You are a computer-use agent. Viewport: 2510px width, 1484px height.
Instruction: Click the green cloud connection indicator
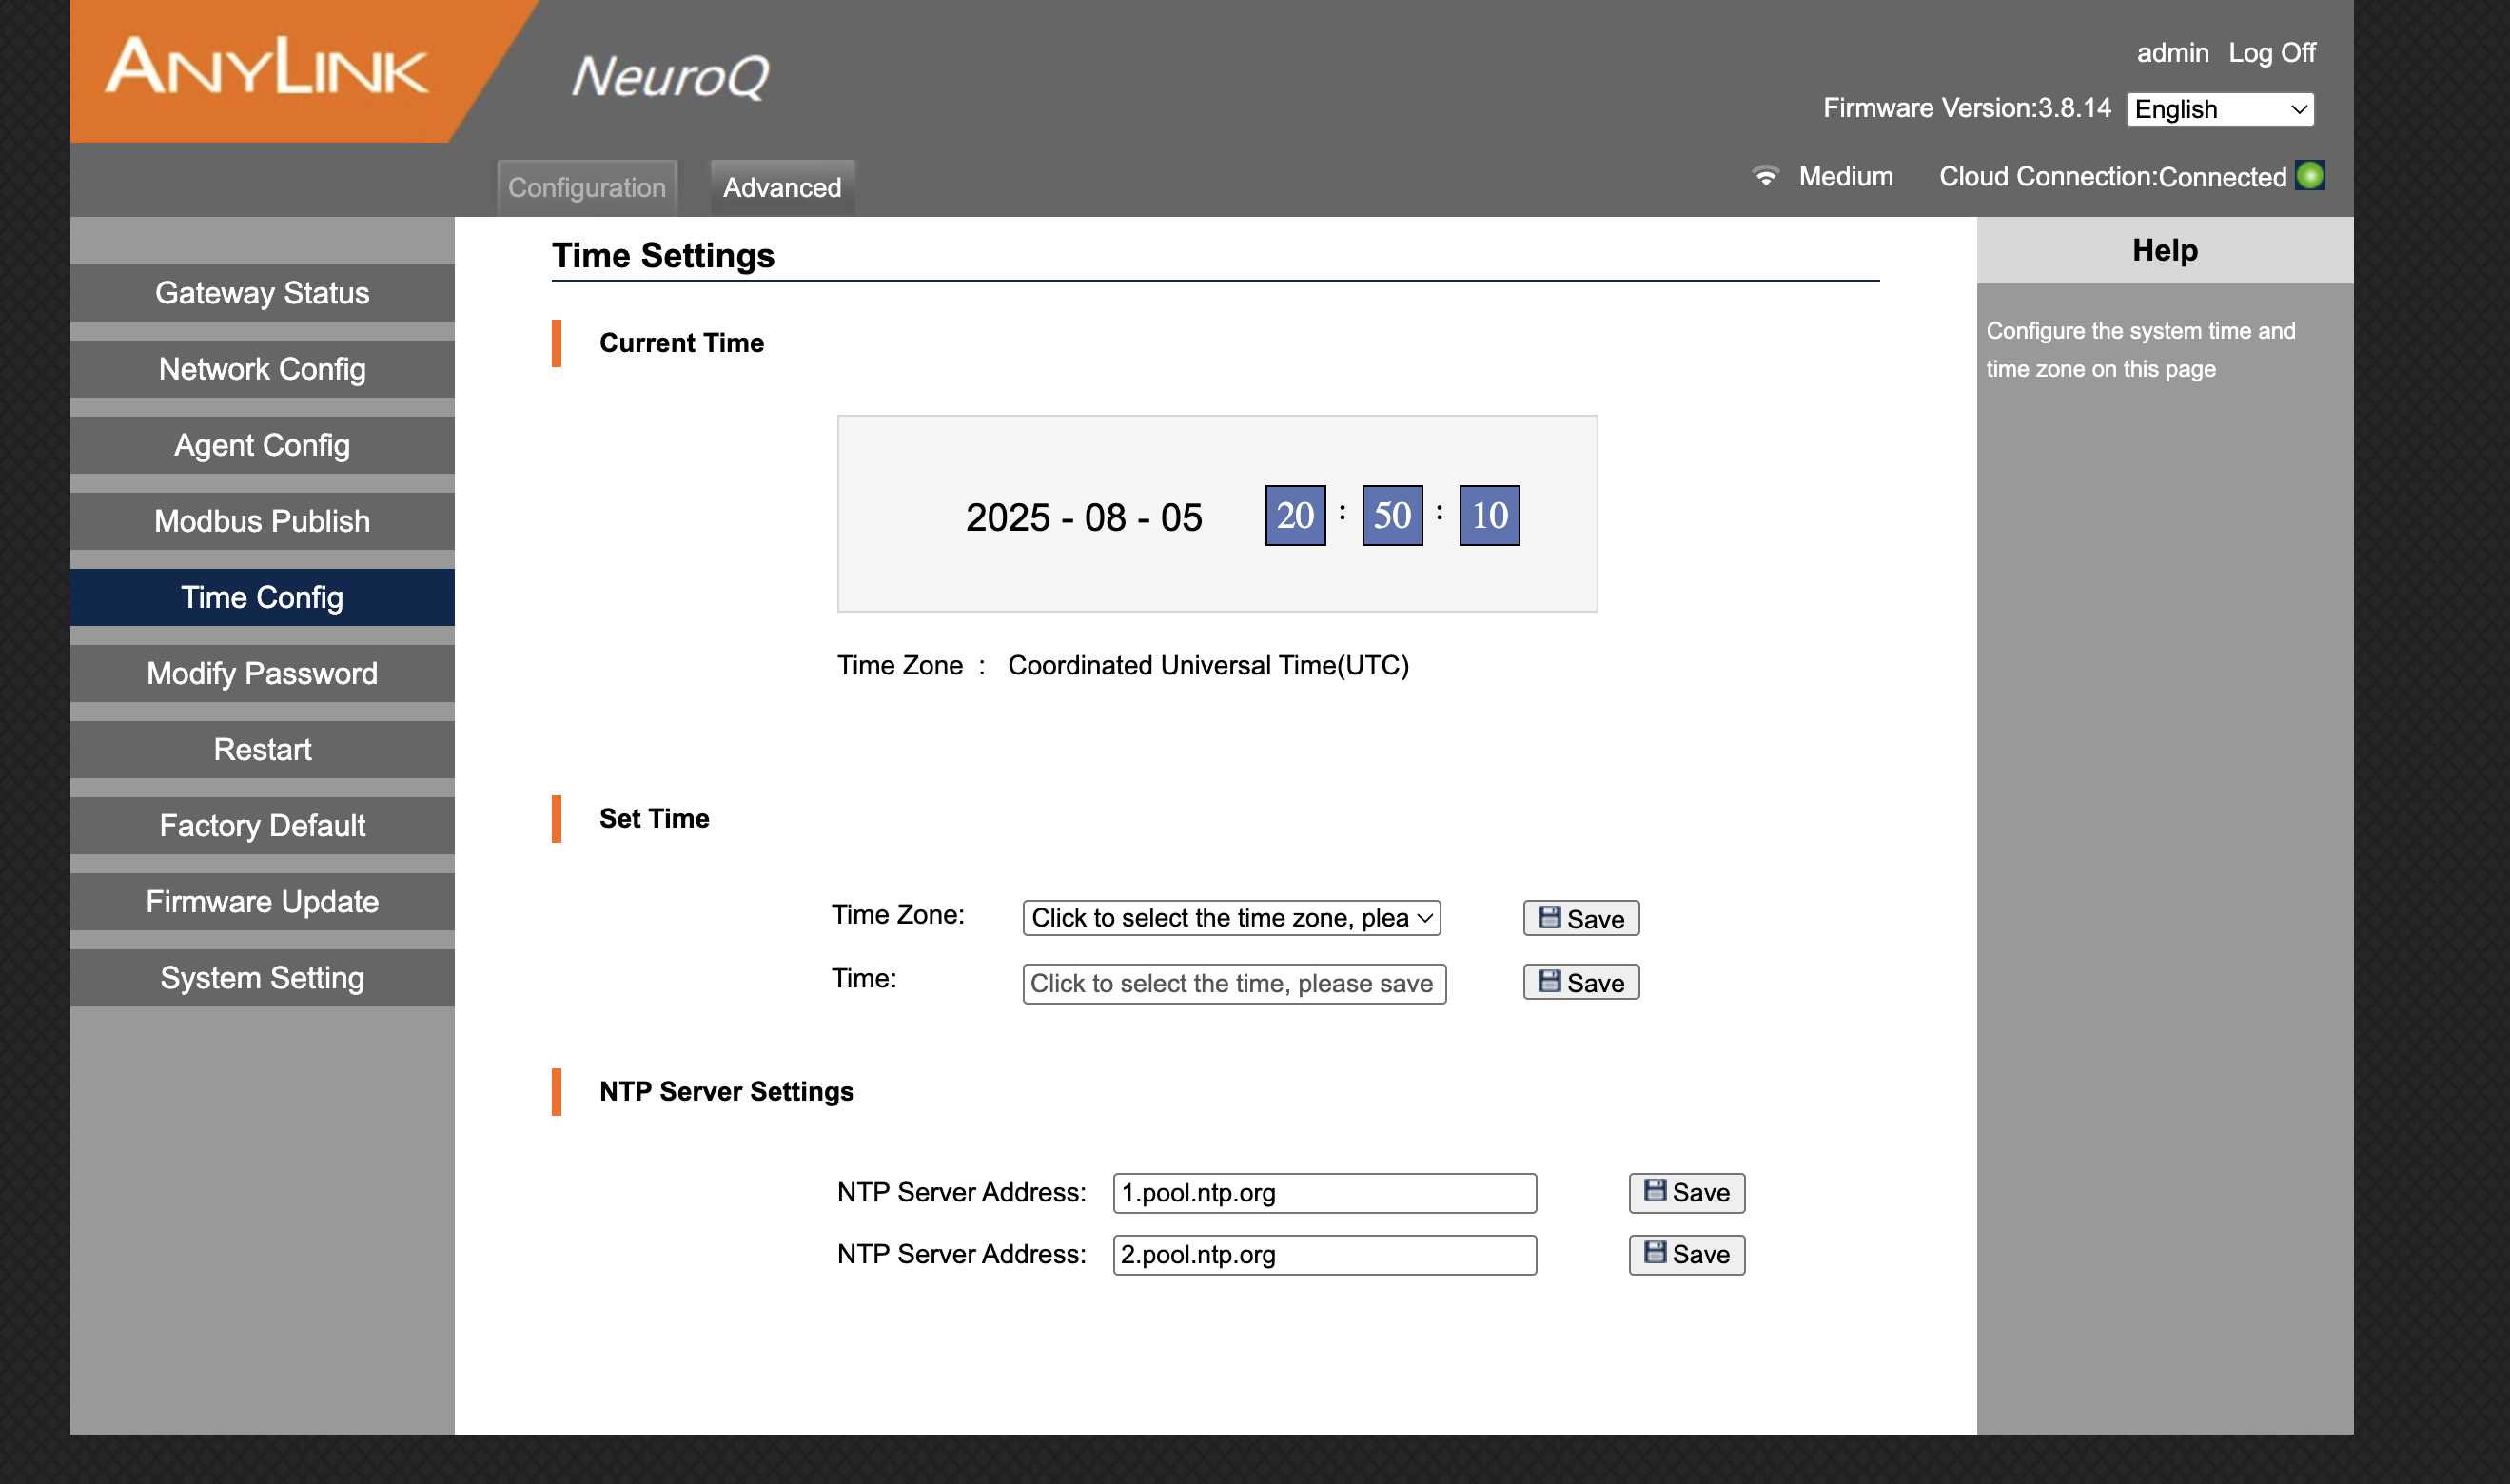tap(2309, 175)
